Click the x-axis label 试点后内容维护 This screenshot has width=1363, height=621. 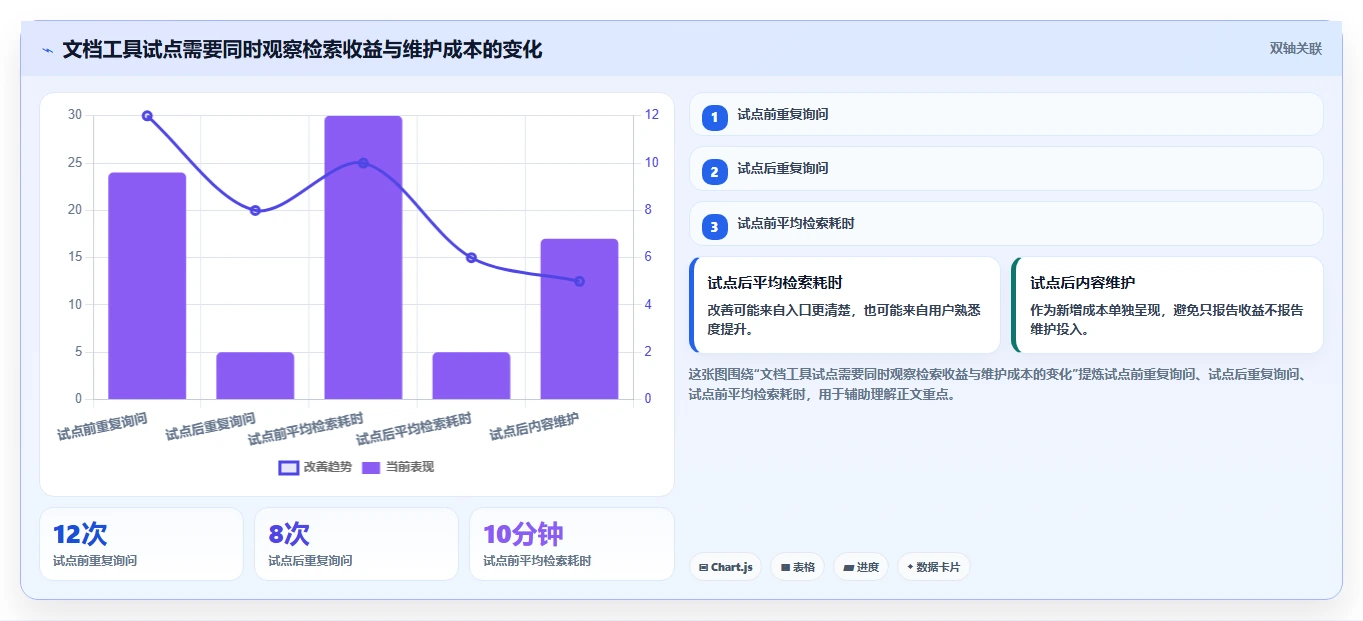coord(534,427)
